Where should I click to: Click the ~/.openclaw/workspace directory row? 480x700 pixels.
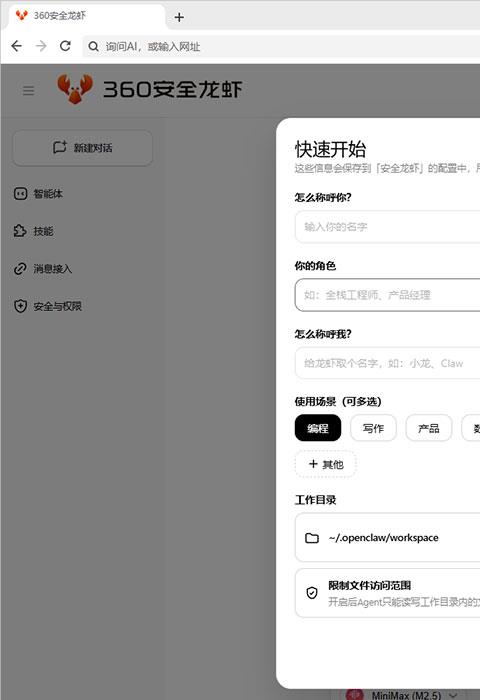coord(387,538)
